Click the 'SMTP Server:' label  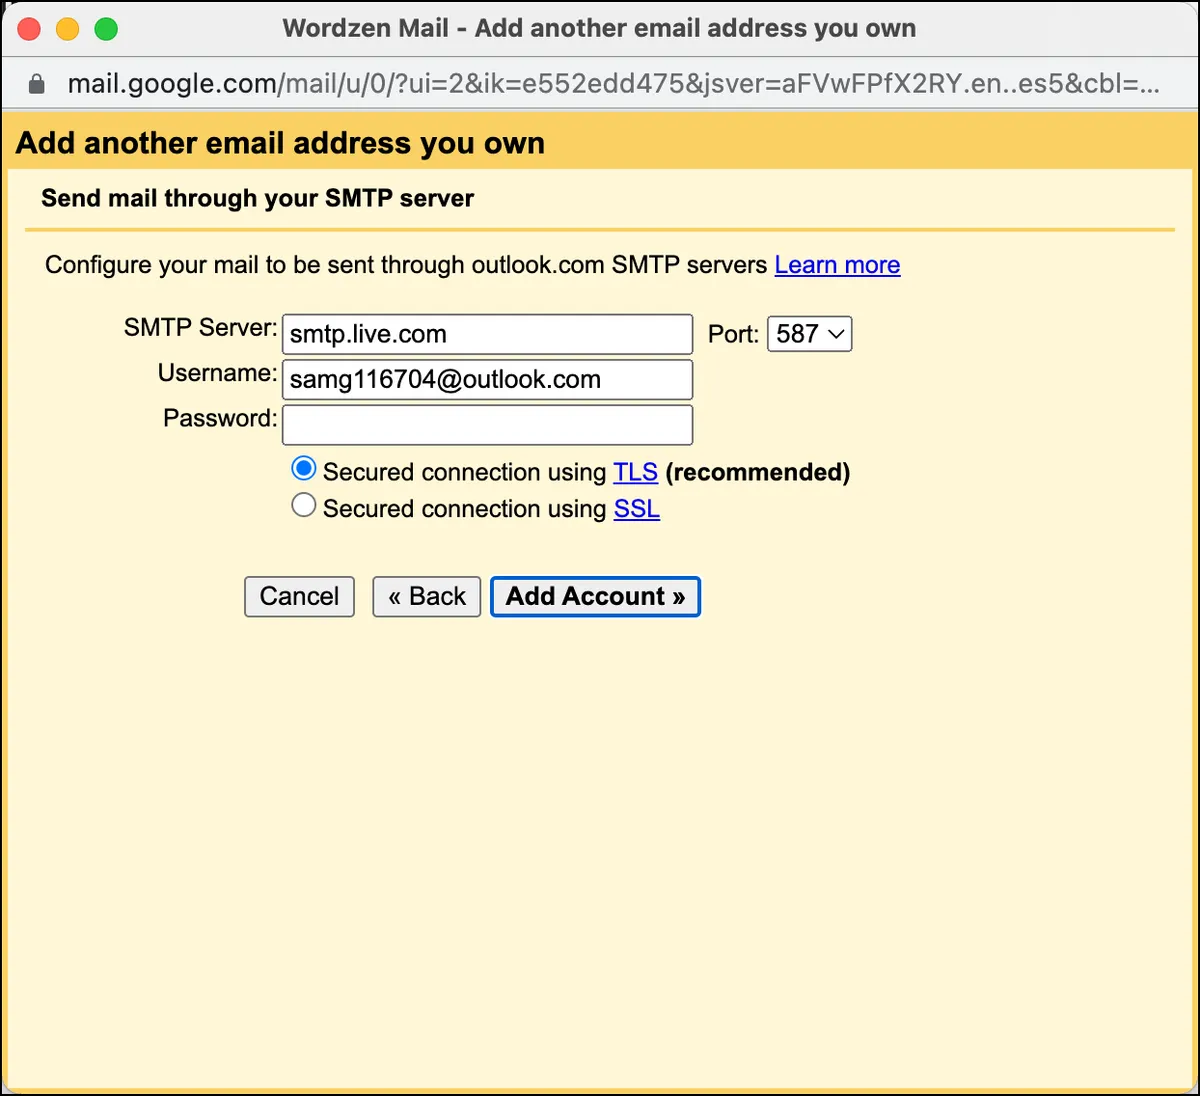point(200,328)
